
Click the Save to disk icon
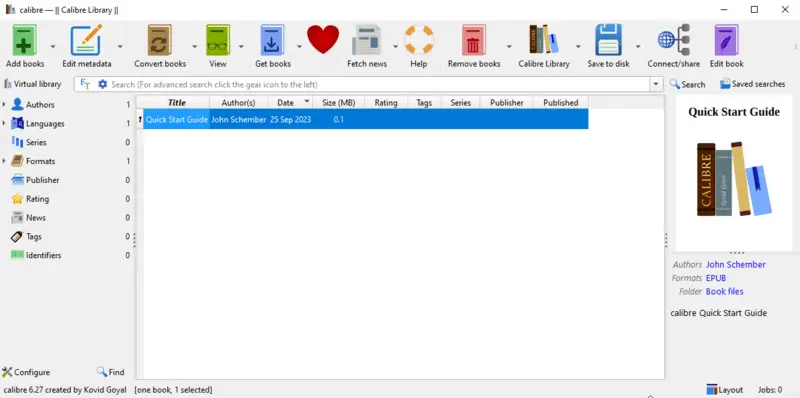(608, 40)
